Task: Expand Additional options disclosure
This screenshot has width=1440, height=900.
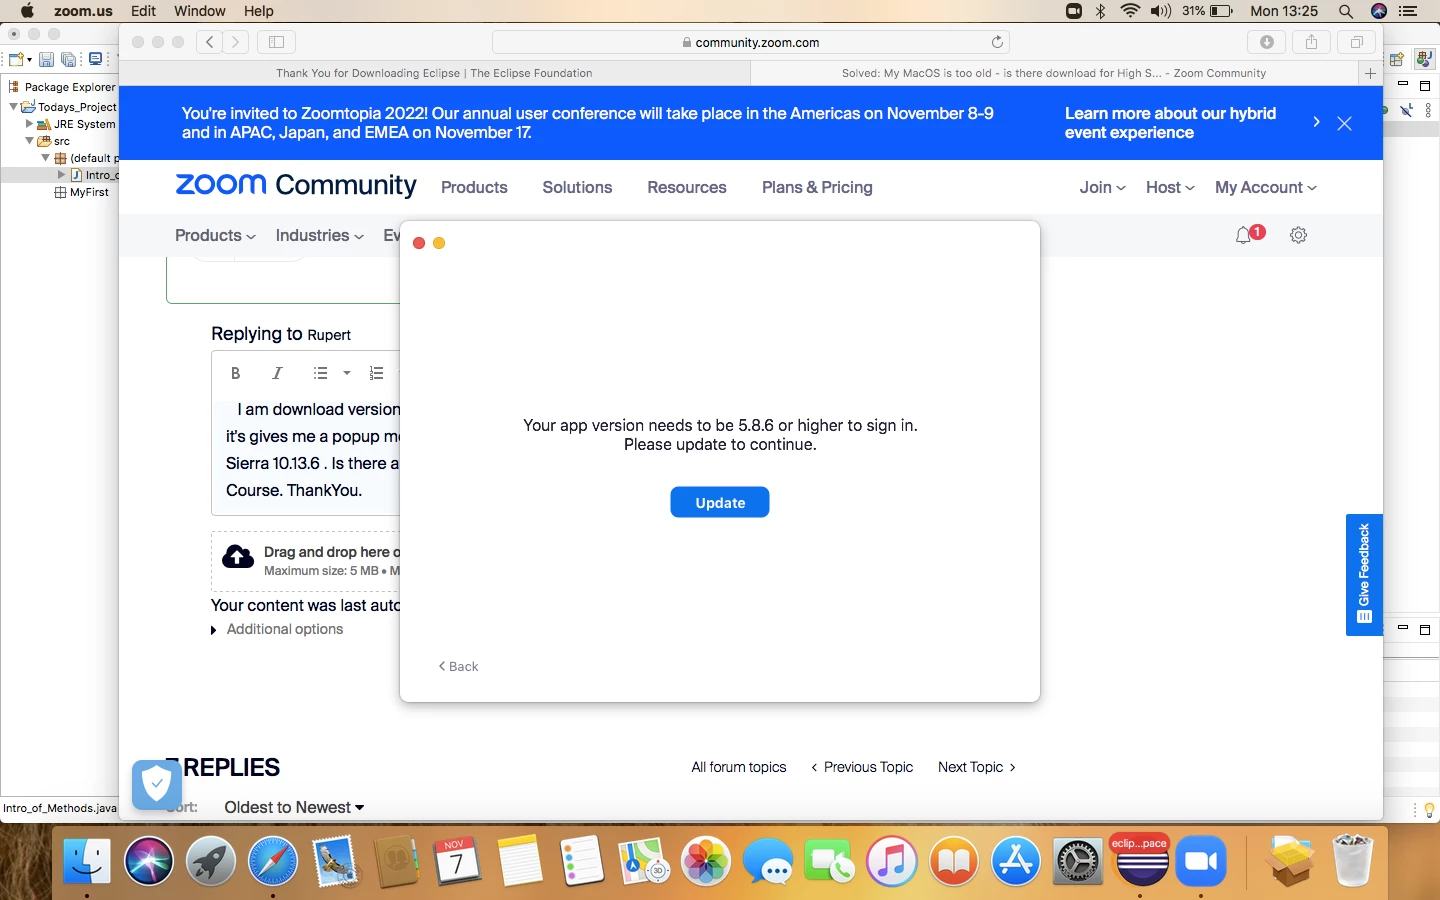Action: (x=277, y=629)
